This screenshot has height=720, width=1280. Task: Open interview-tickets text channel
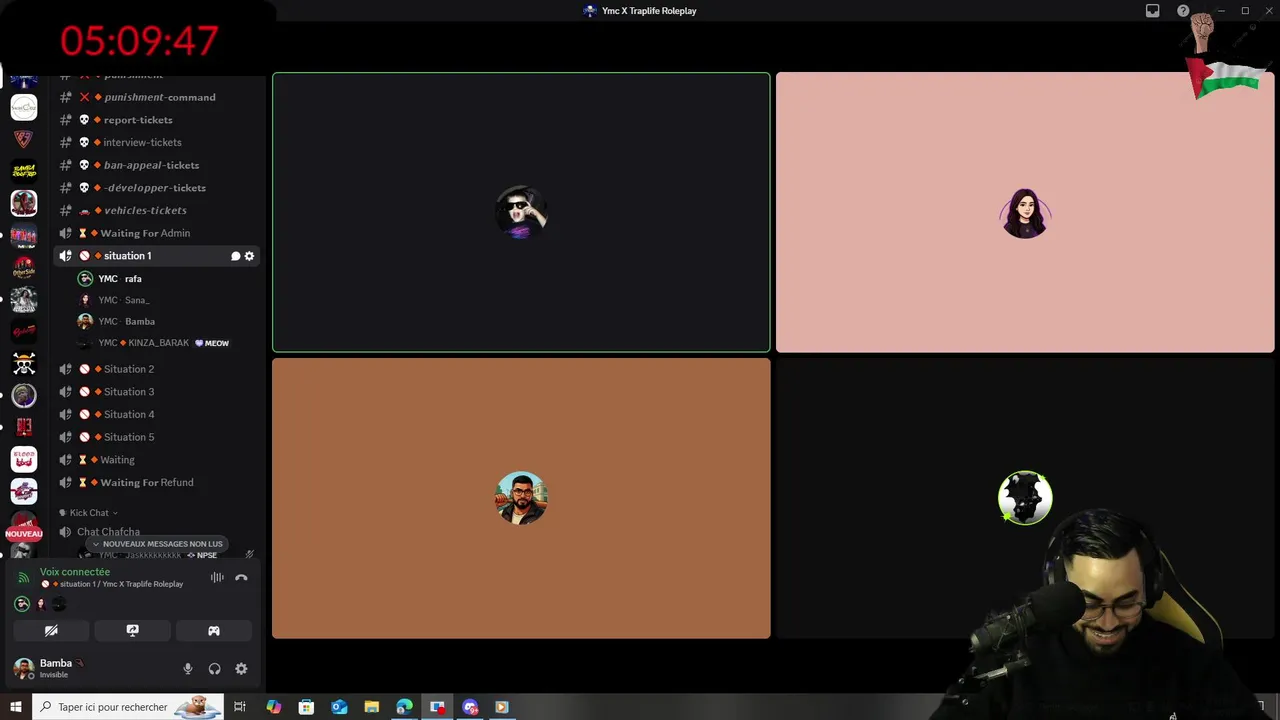click(158, 142)
